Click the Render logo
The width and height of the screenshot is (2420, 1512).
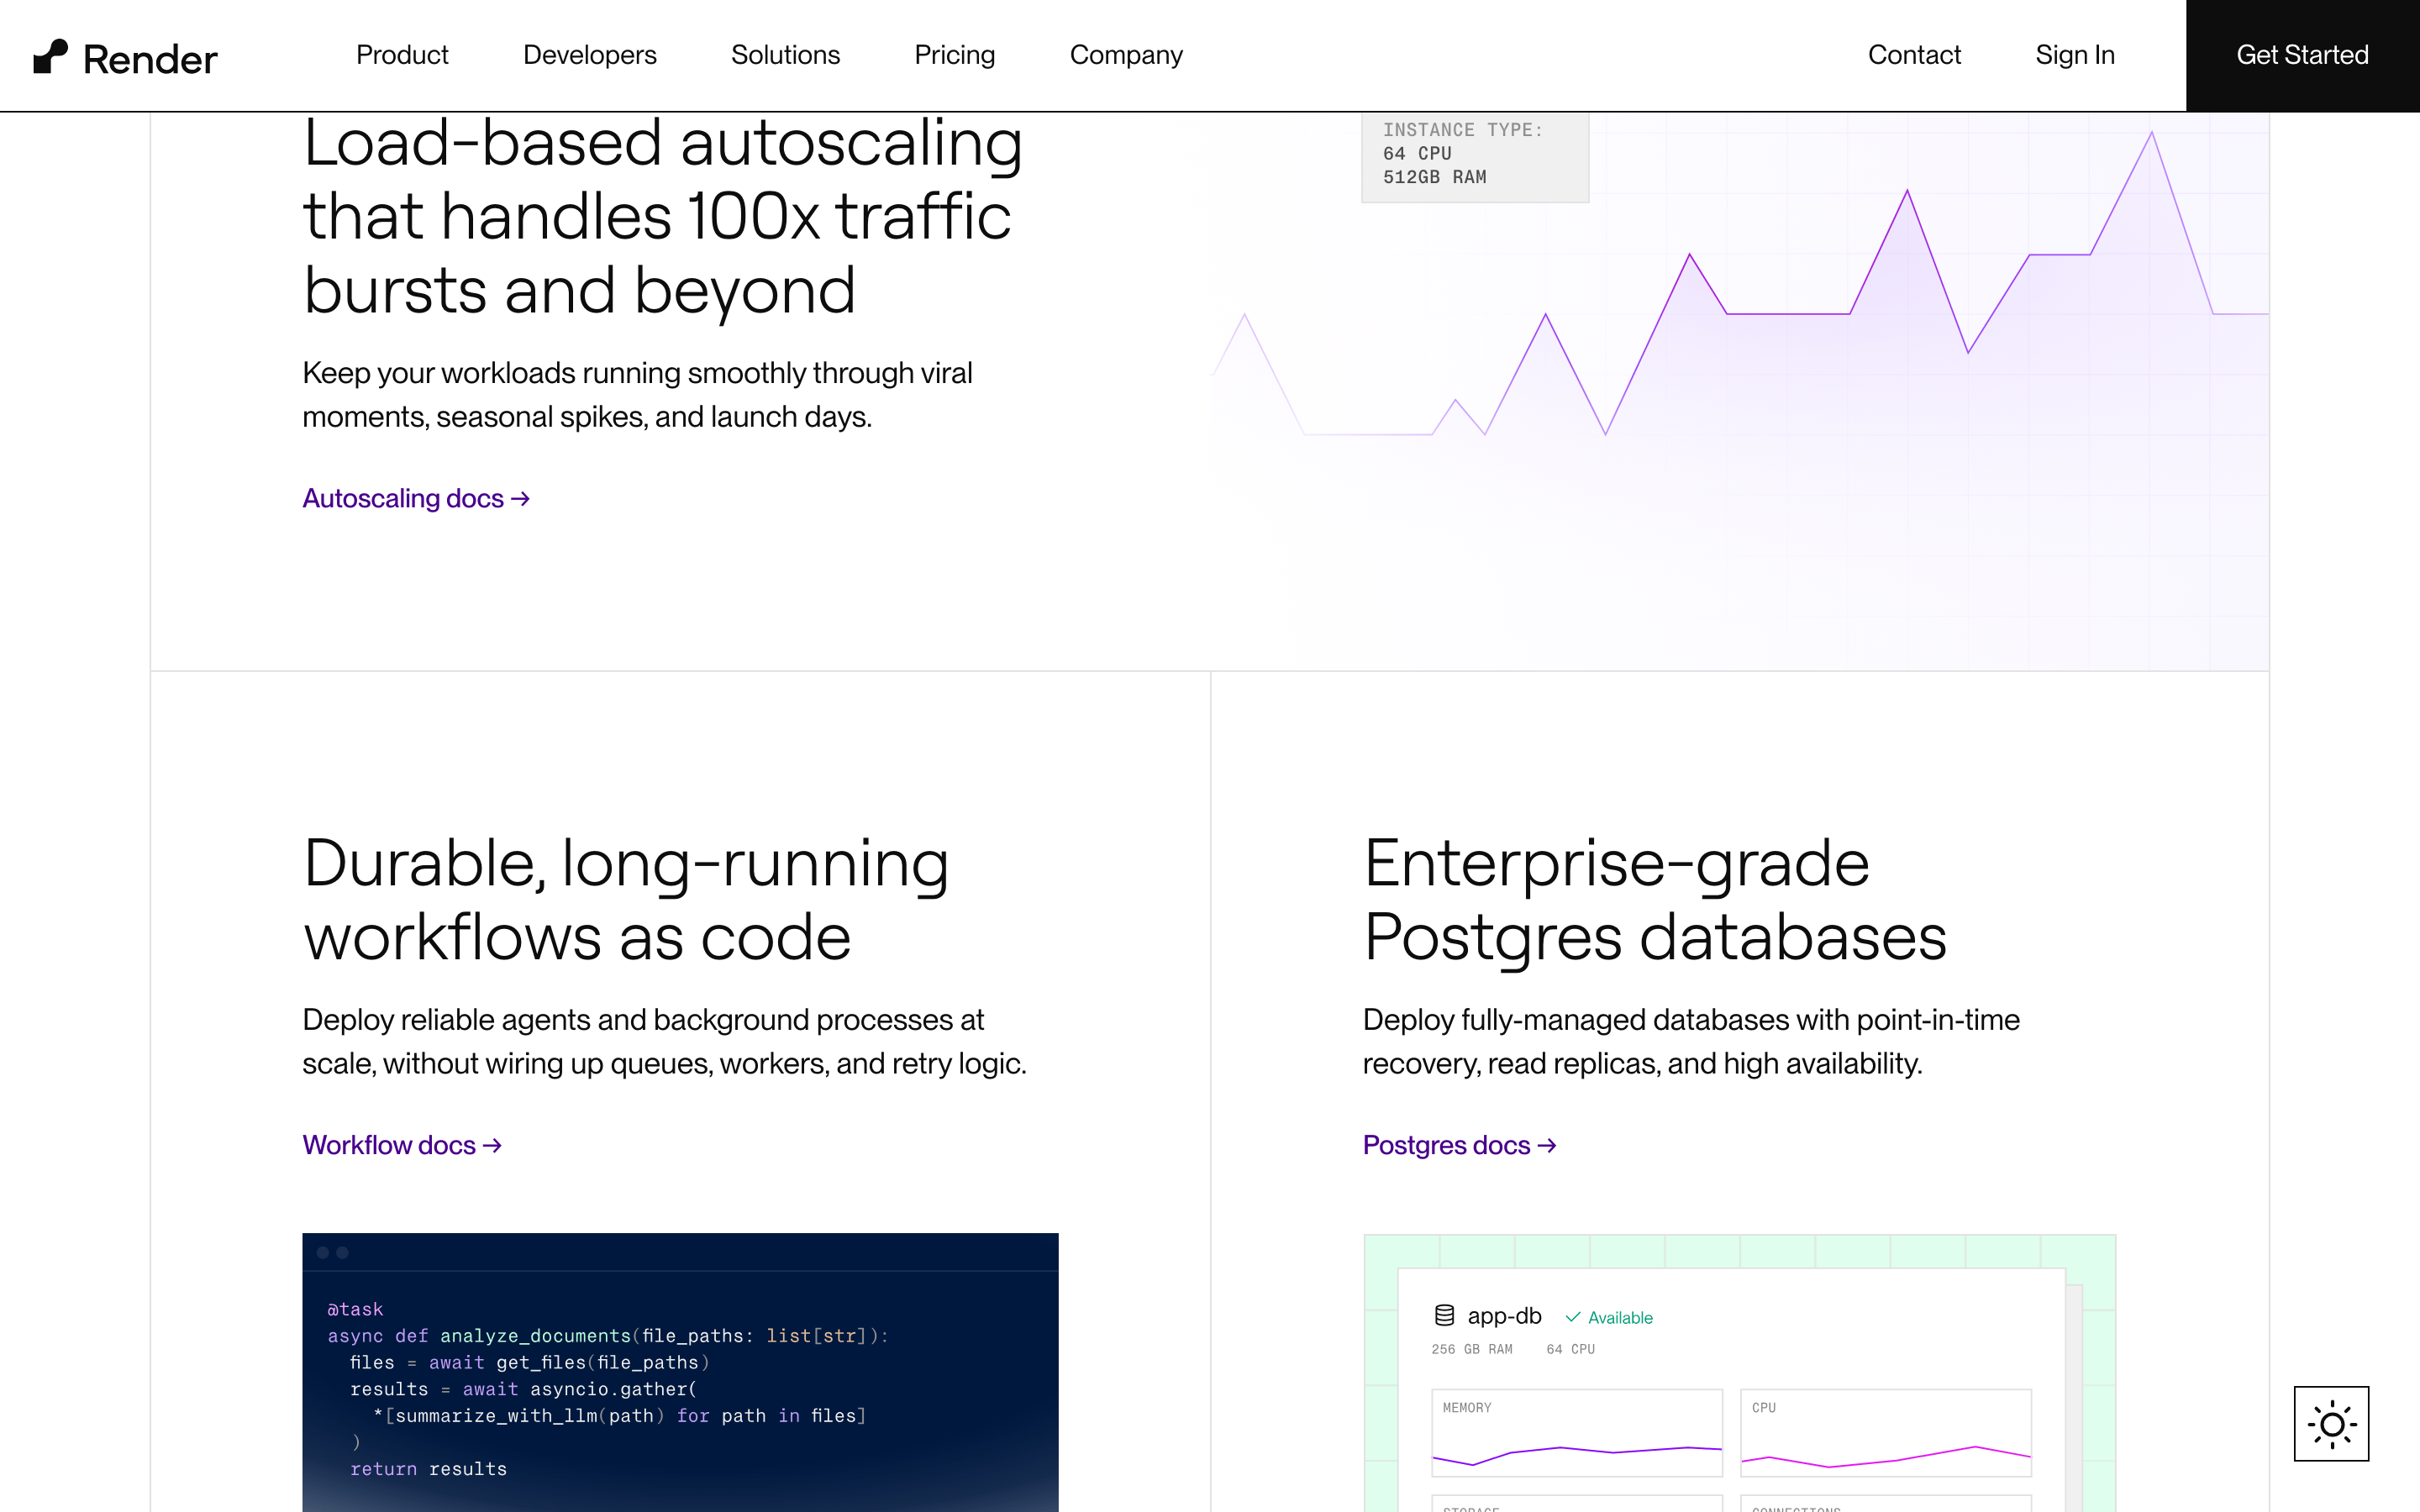(x=125, y=57)
